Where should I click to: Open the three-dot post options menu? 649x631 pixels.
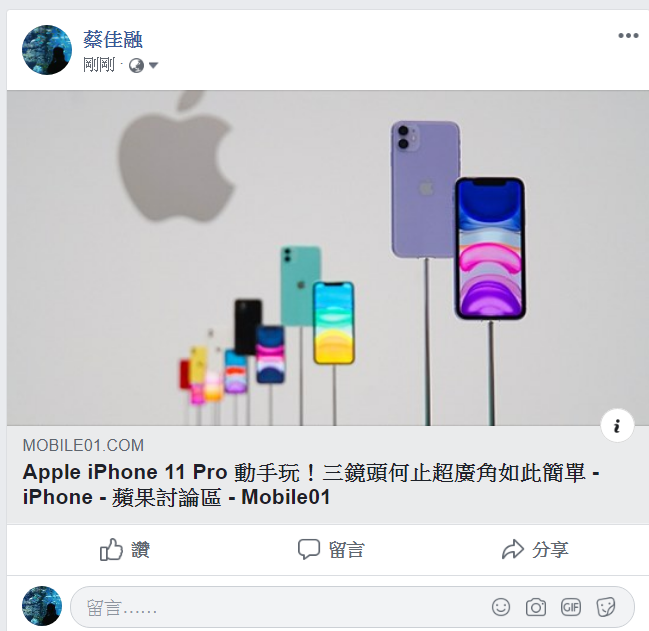coord(628,36)
